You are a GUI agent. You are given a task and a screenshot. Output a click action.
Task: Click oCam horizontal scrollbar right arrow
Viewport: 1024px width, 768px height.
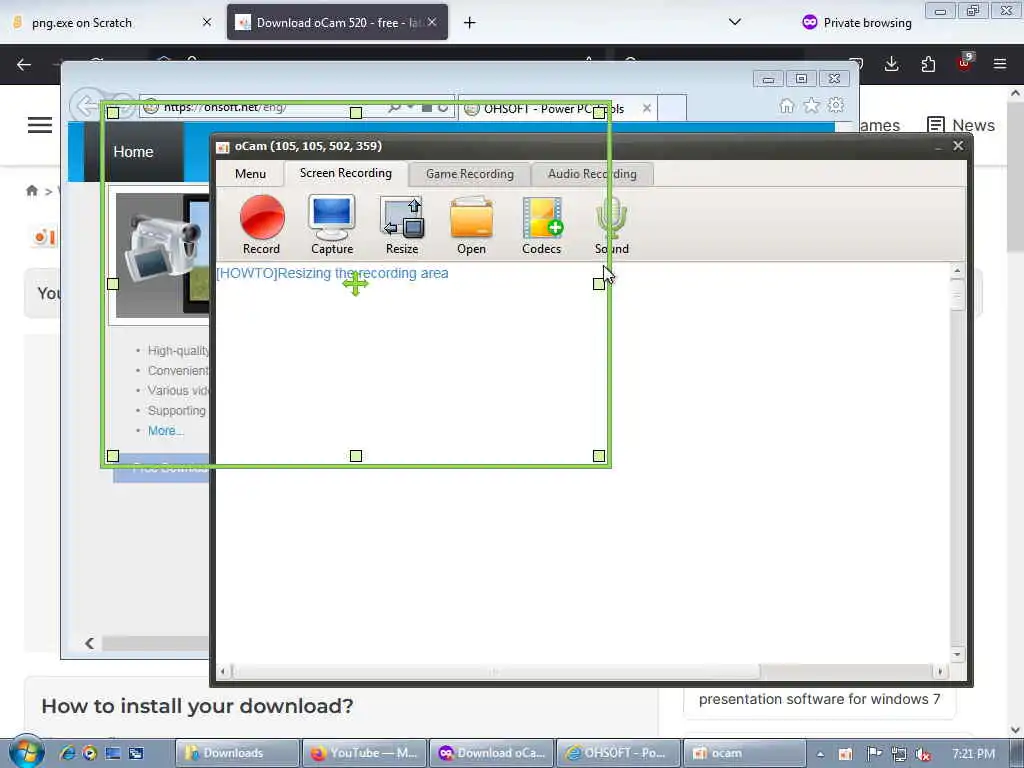[x=940, y=671]
